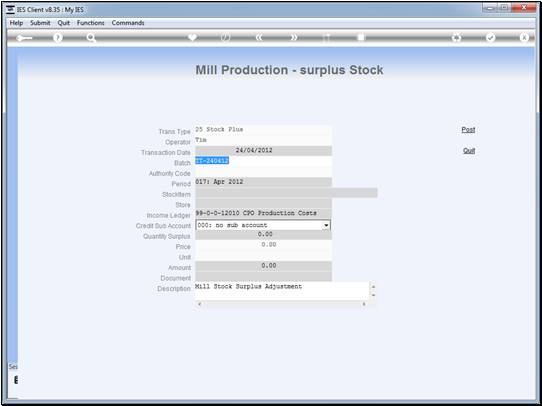Open the Submit menu
The height and width of the screenshot is (406, 542).
[x=40, y=23]
